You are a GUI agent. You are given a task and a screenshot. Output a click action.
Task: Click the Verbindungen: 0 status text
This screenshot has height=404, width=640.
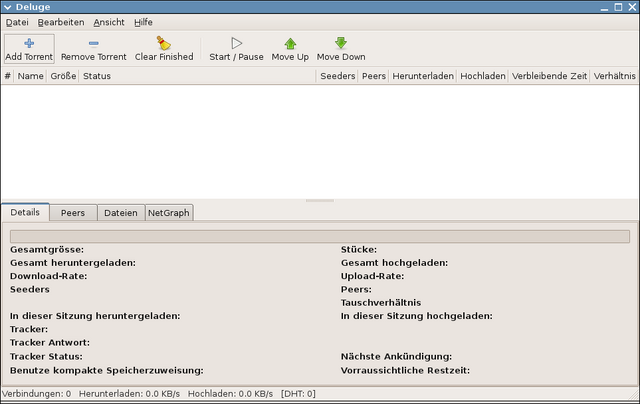click(36, 394)
